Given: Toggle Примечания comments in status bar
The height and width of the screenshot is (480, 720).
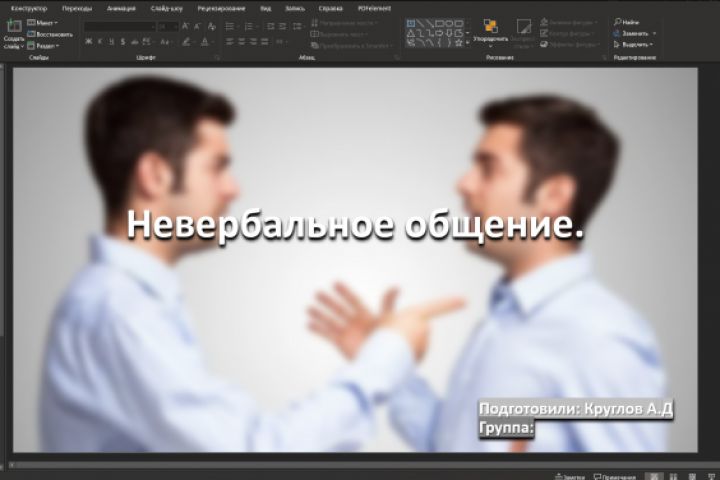Looking at the screenshot, I should click(x=614, y=477).
